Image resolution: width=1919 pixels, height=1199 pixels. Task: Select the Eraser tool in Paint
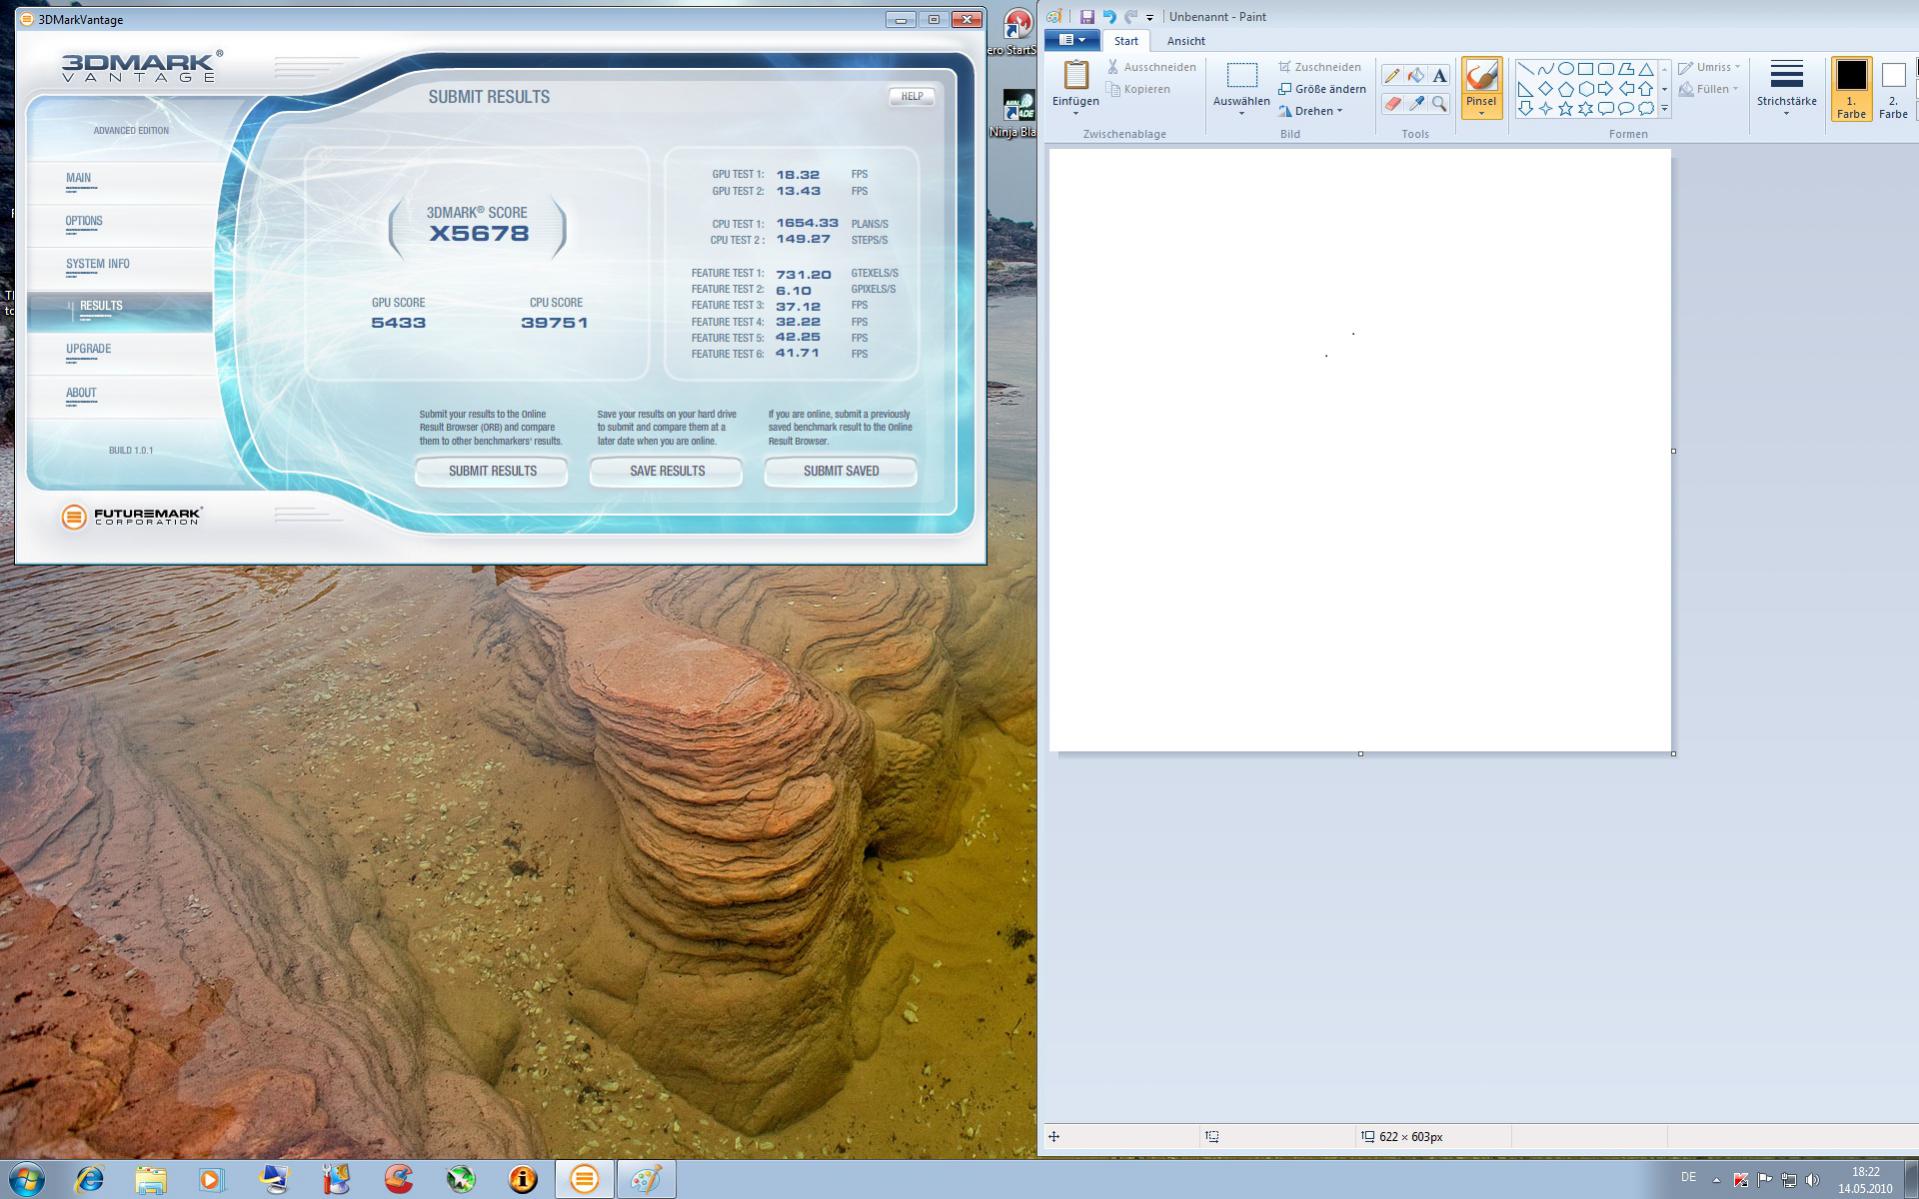[1392, 103]
